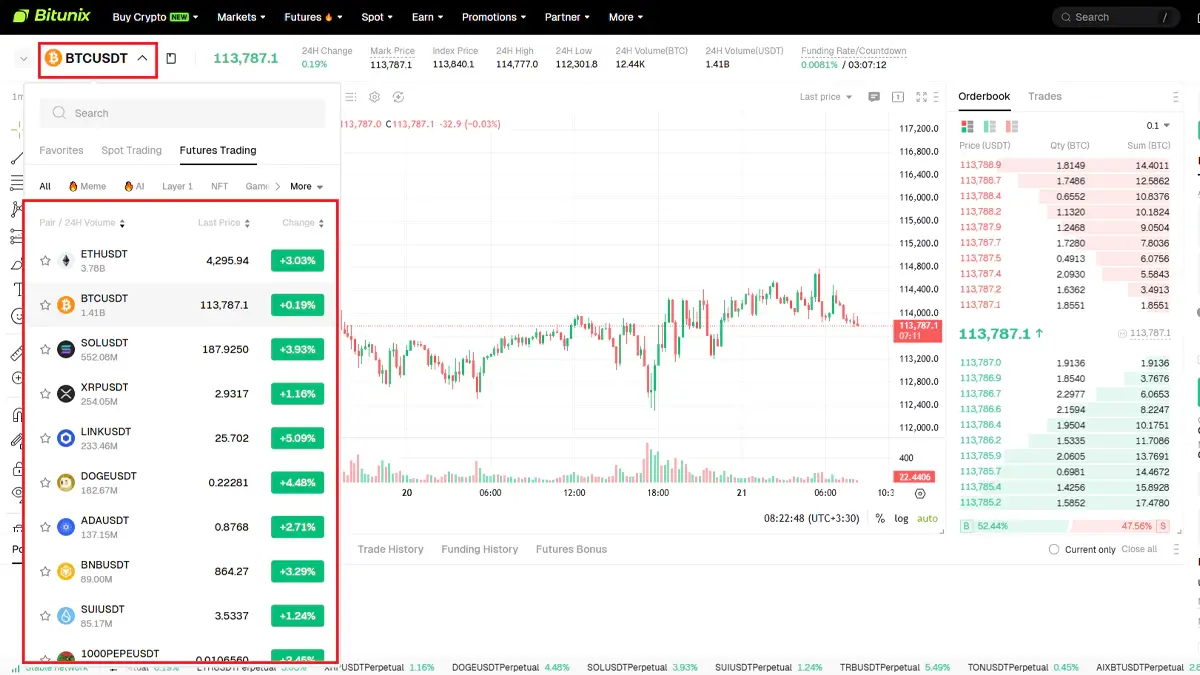Click the Dogecoin icon

[x=66, y=483]
